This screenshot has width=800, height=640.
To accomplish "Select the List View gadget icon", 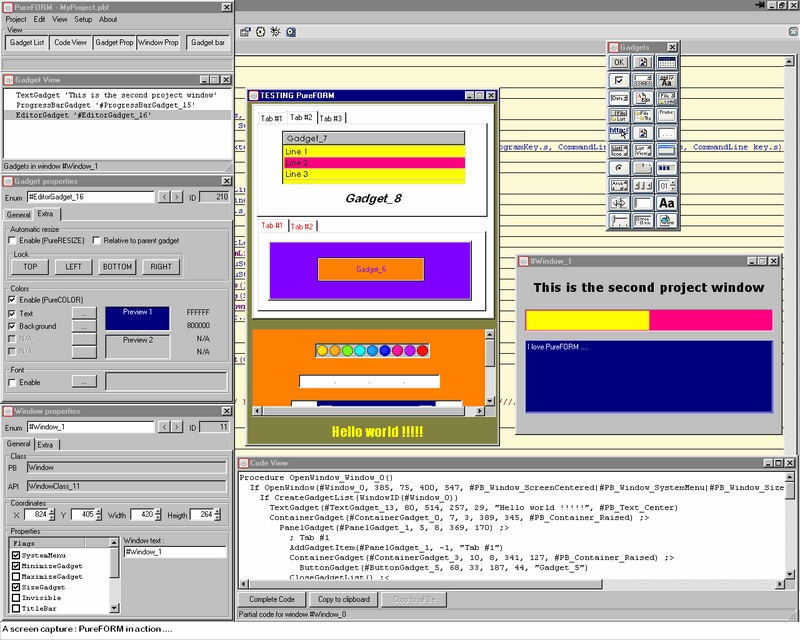I will pos(643,151).
